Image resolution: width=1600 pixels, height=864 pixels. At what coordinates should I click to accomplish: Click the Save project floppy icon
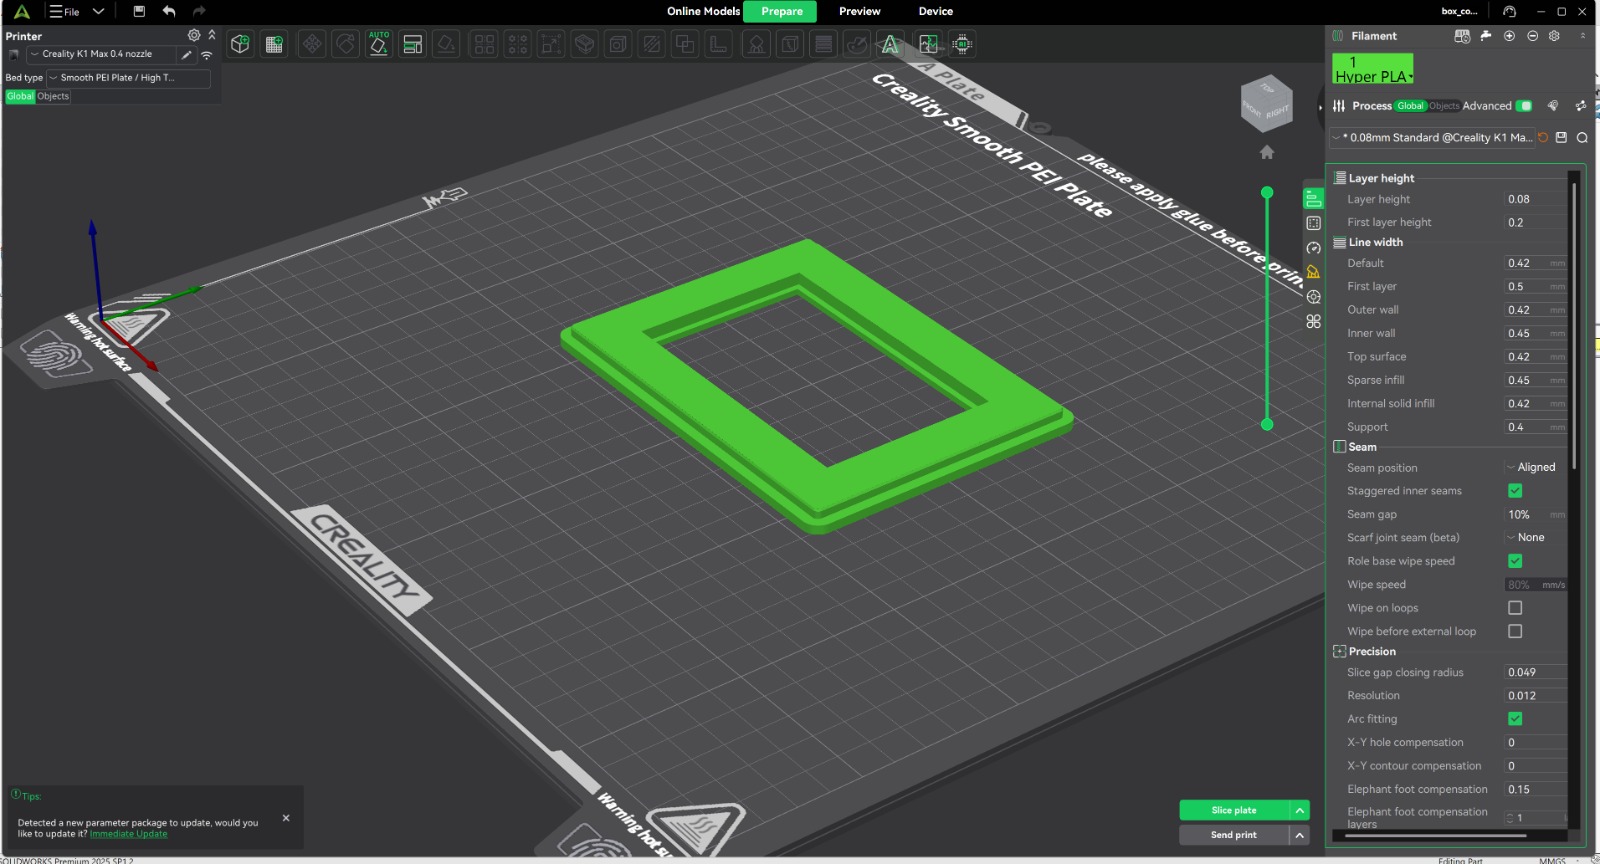point(139,11)
